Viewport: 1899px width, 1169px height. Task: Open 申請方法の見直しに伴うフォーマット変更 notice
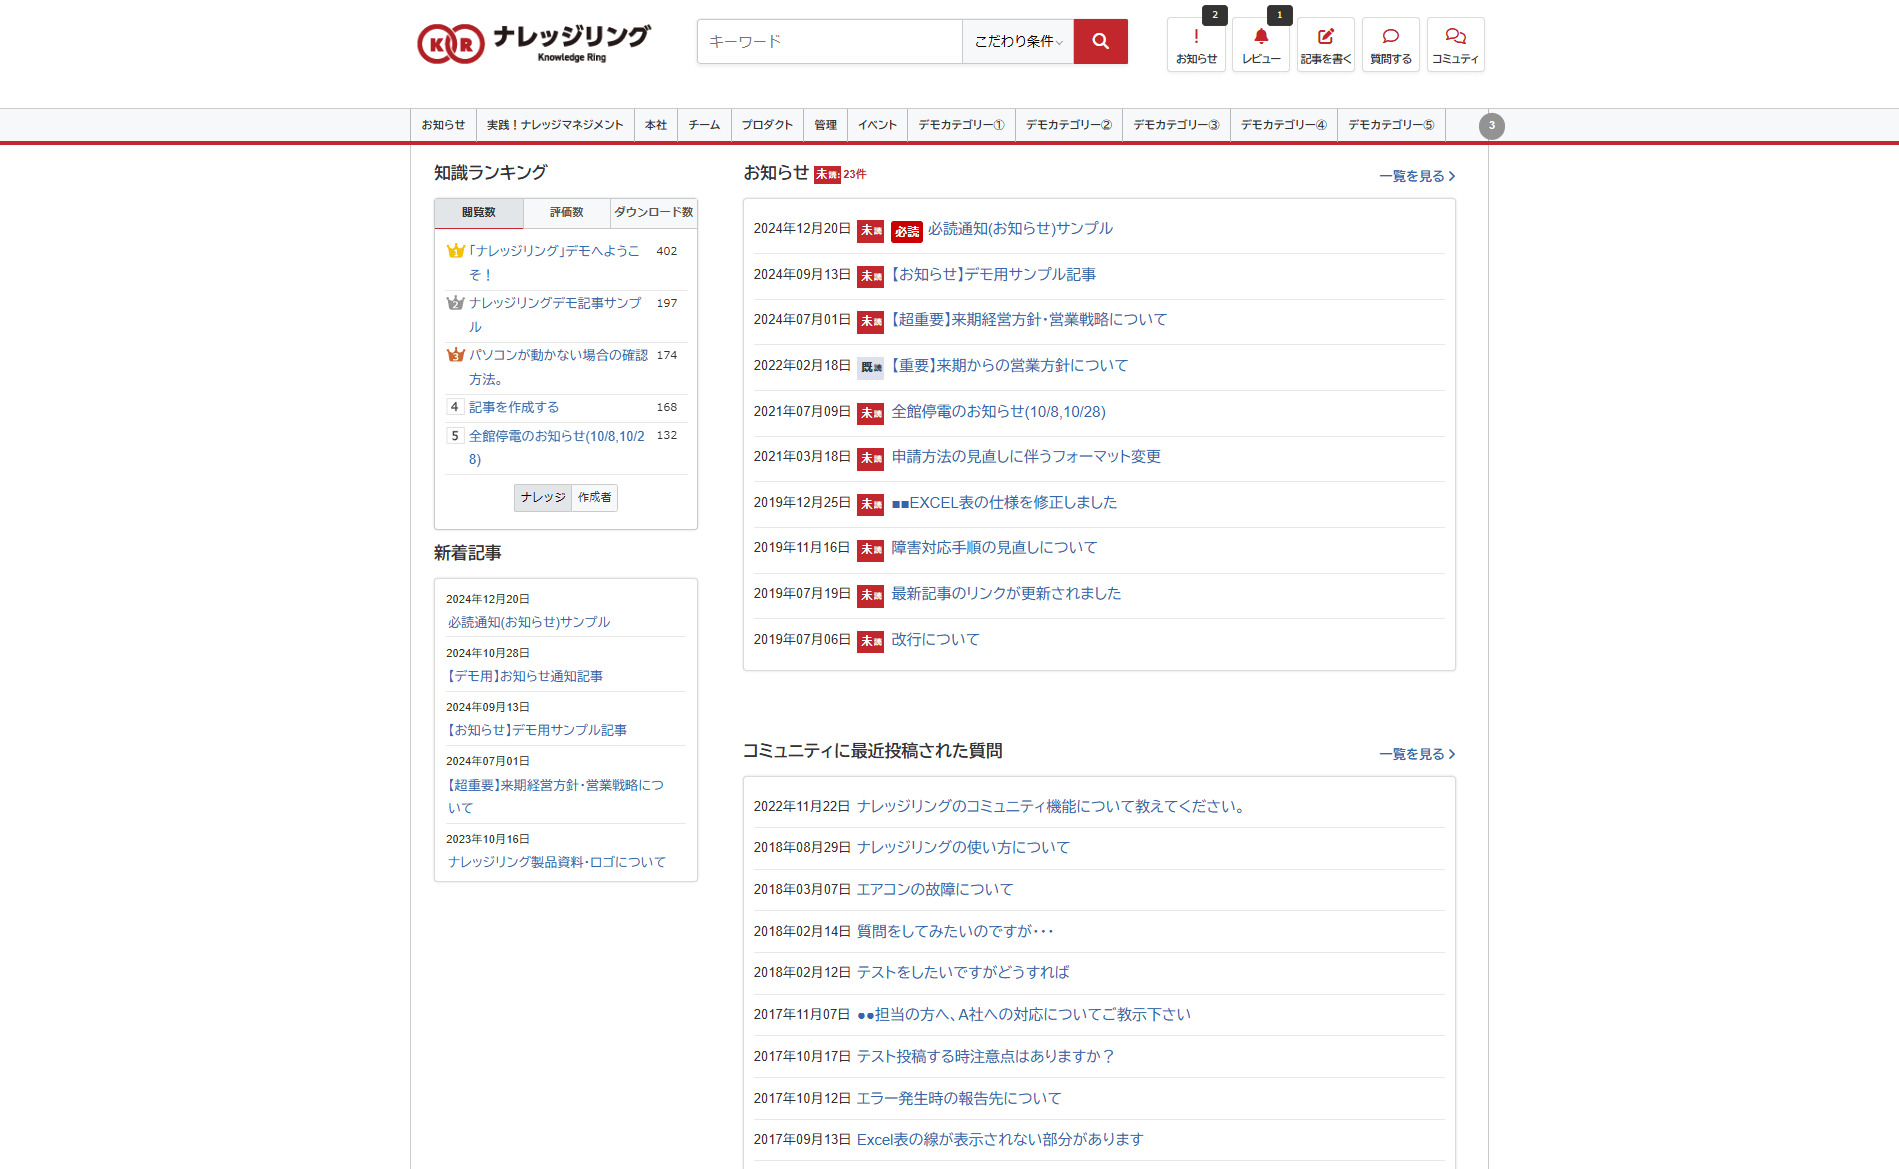[x=1026, y=457]
